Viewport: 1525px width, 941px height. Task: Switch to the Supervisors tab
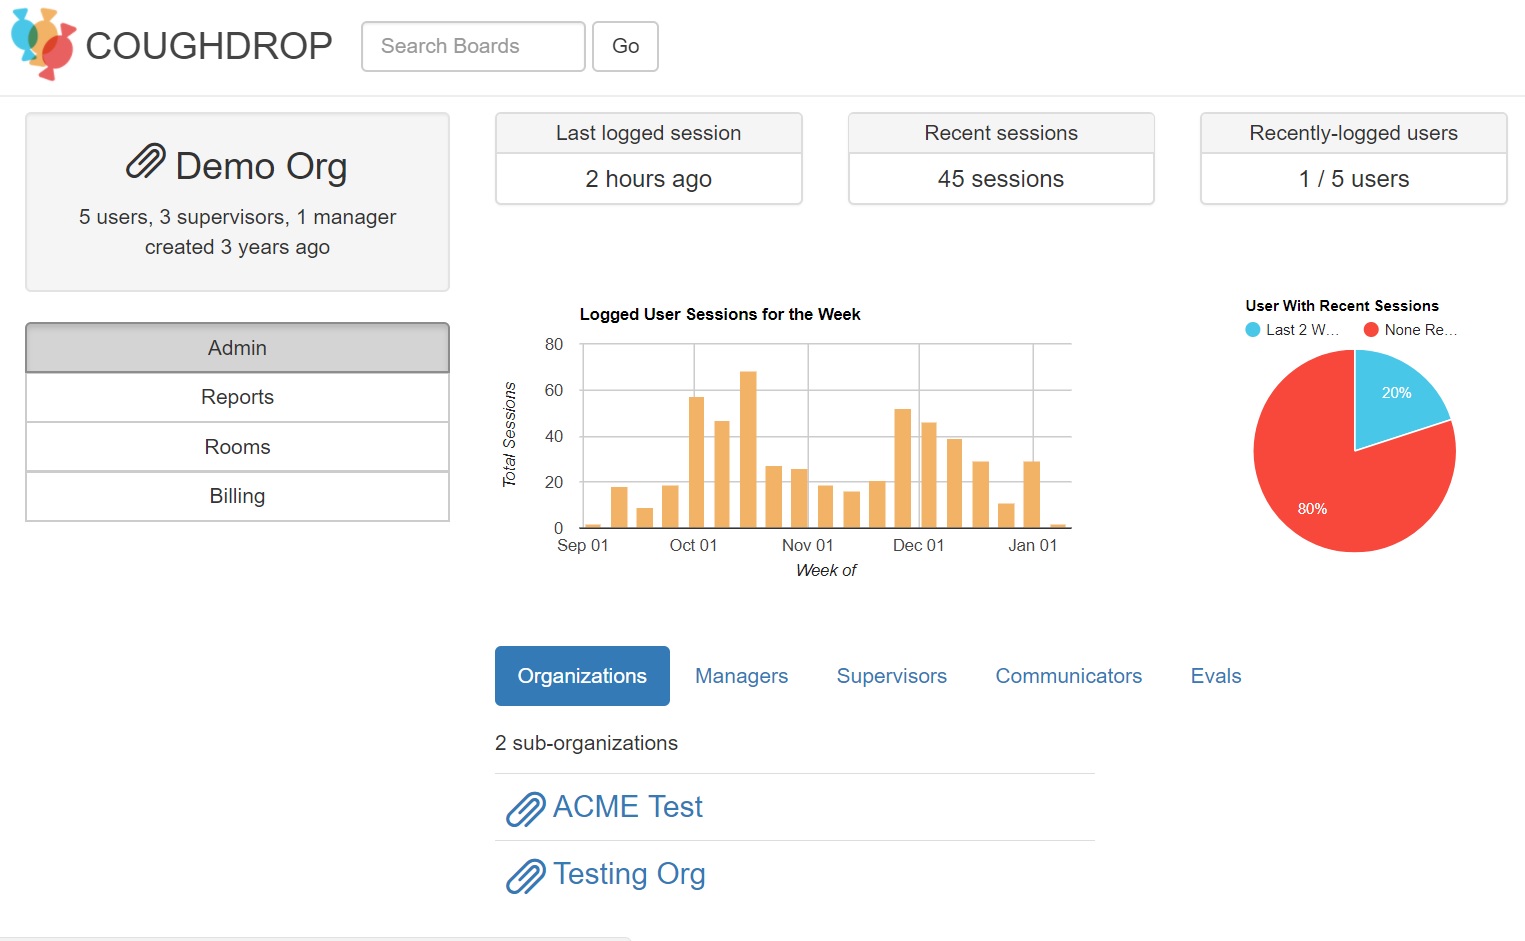click(891, 676)
